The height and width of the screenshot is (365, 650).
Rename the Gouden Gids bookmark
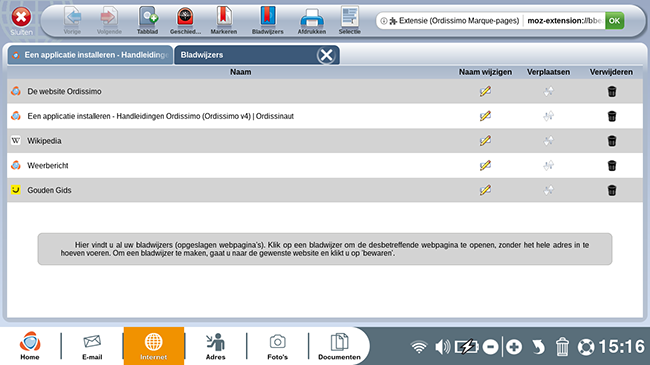click(485, 190)
